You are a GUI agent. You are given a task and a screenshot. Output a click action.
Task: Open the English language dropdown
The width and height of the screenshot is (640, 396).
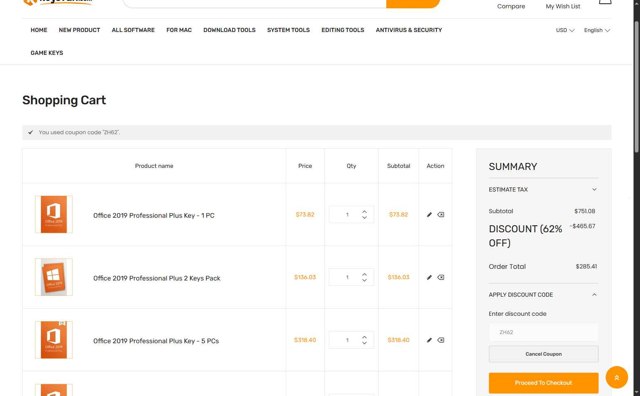597,30
